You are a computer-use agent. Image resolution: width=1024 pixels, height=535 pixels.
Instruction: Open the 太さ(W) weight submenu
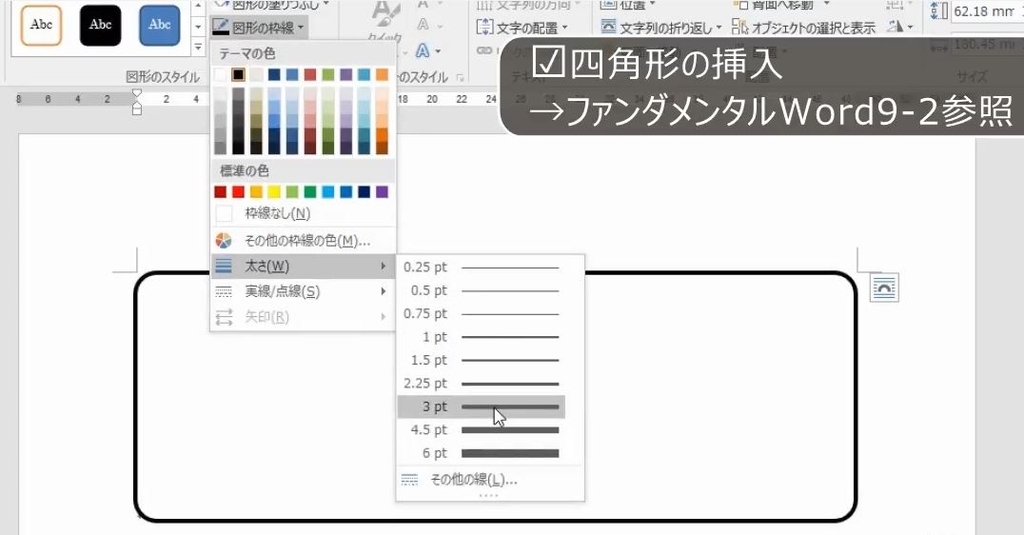click(303, 266)
